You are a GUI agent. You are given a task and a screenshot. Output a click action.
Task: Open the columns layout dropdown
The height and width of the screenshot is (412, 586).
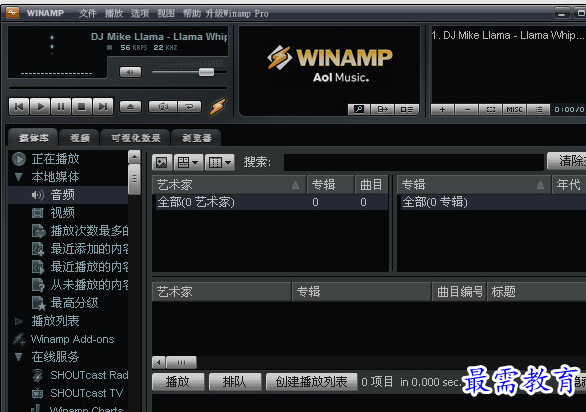(x=220, y=162)
